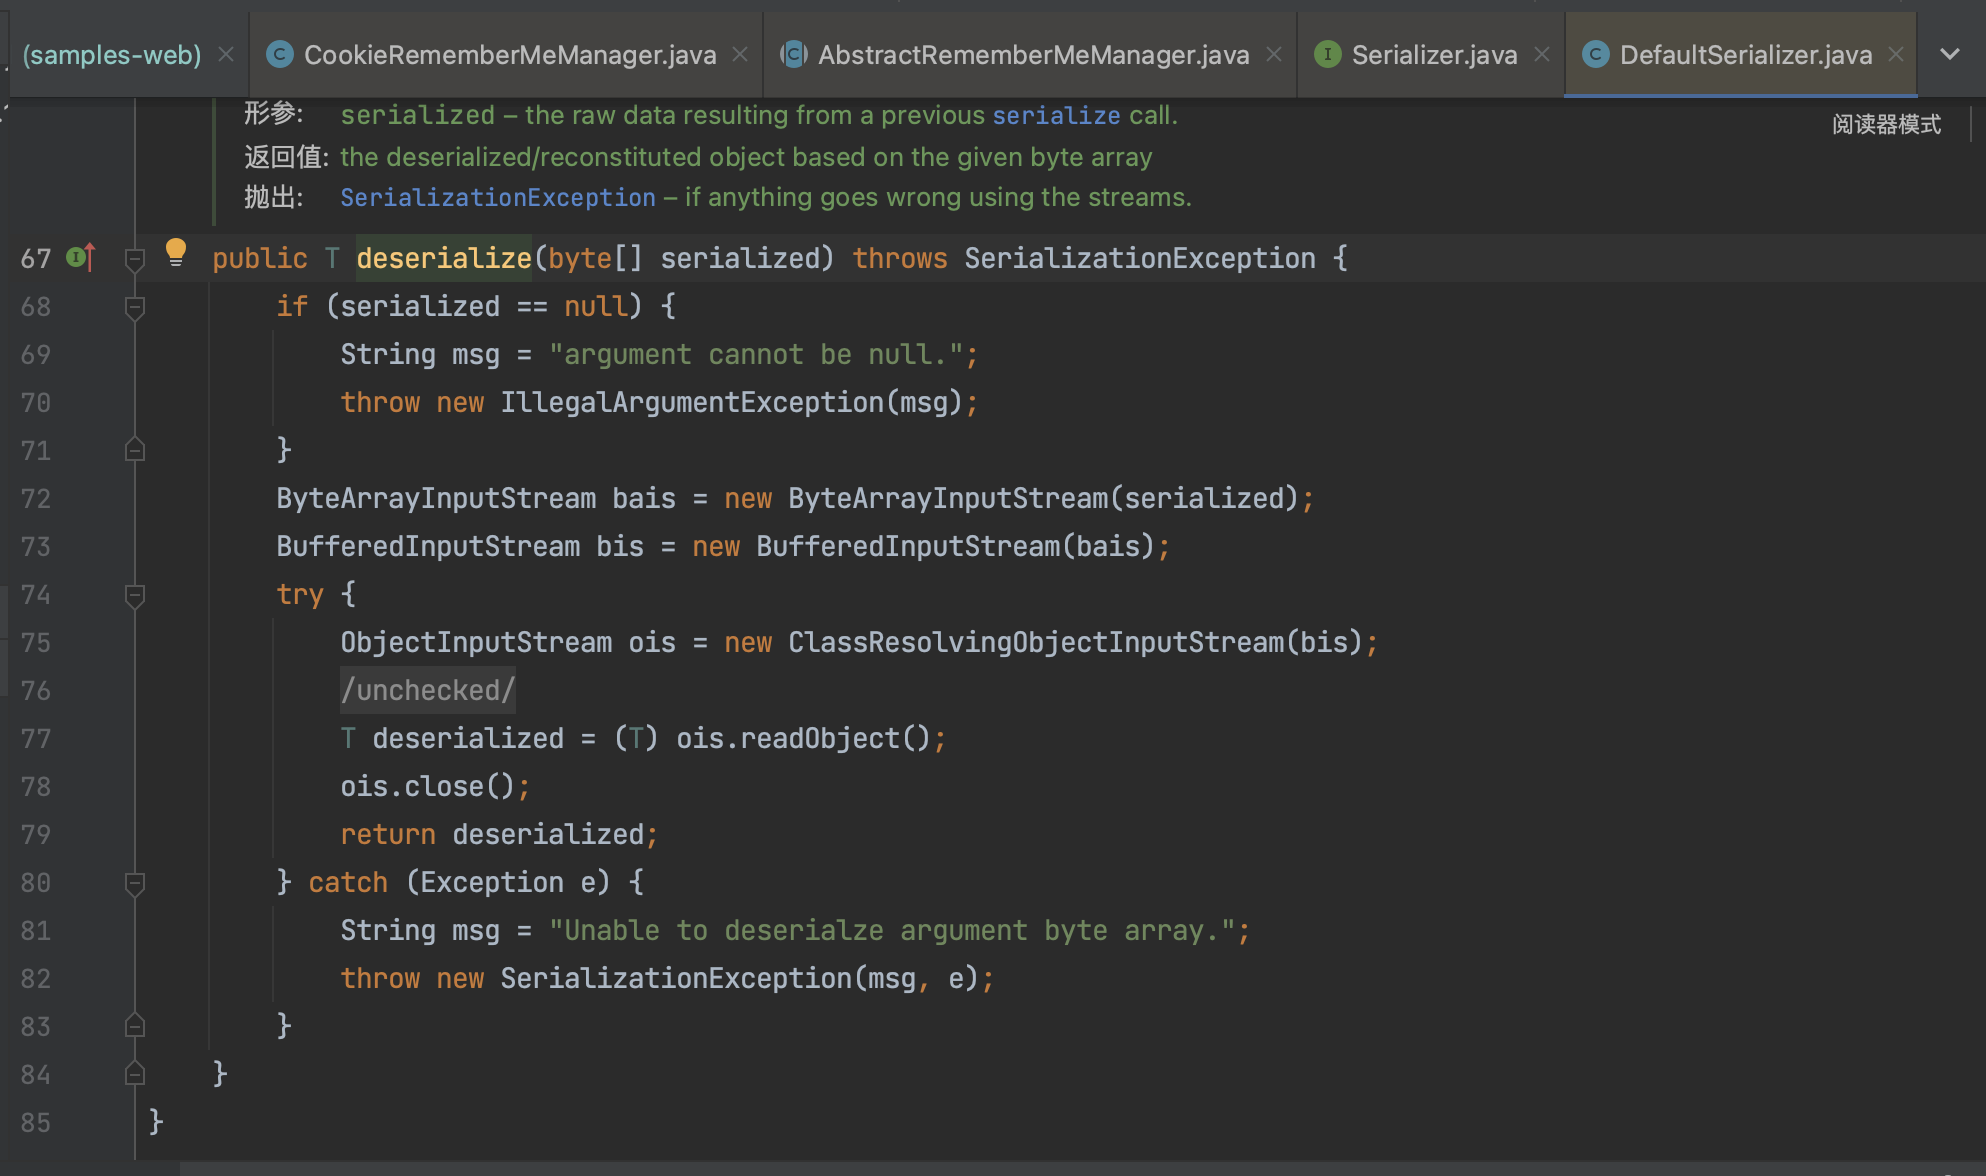
Task: Collapse the if block fold at line 68
Action: (x=135, y=308)
